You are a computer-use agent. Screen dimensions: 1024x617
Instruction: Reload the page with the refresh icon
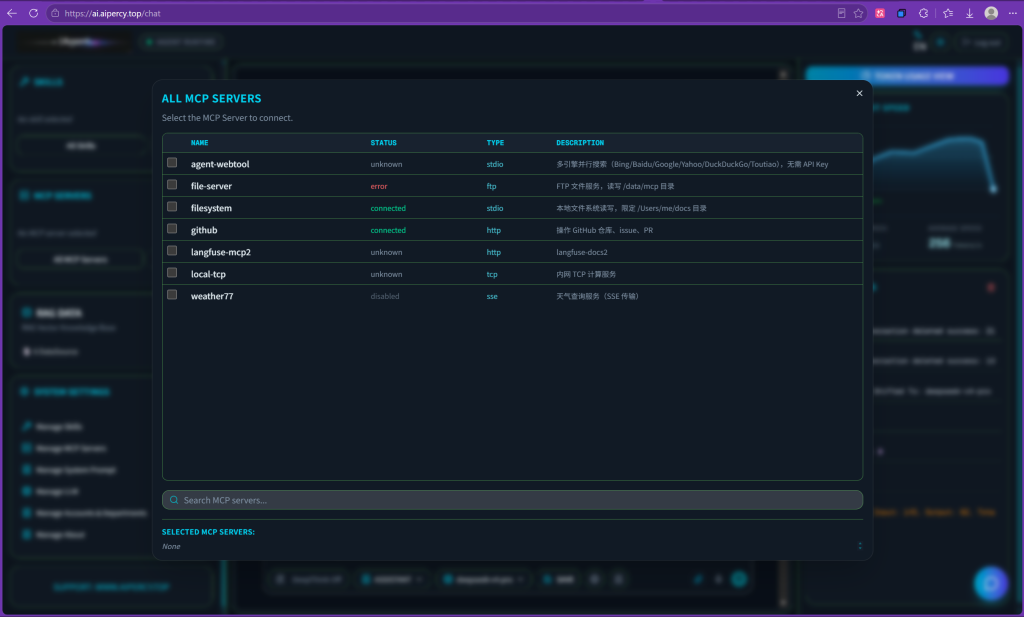pos(33,13)
